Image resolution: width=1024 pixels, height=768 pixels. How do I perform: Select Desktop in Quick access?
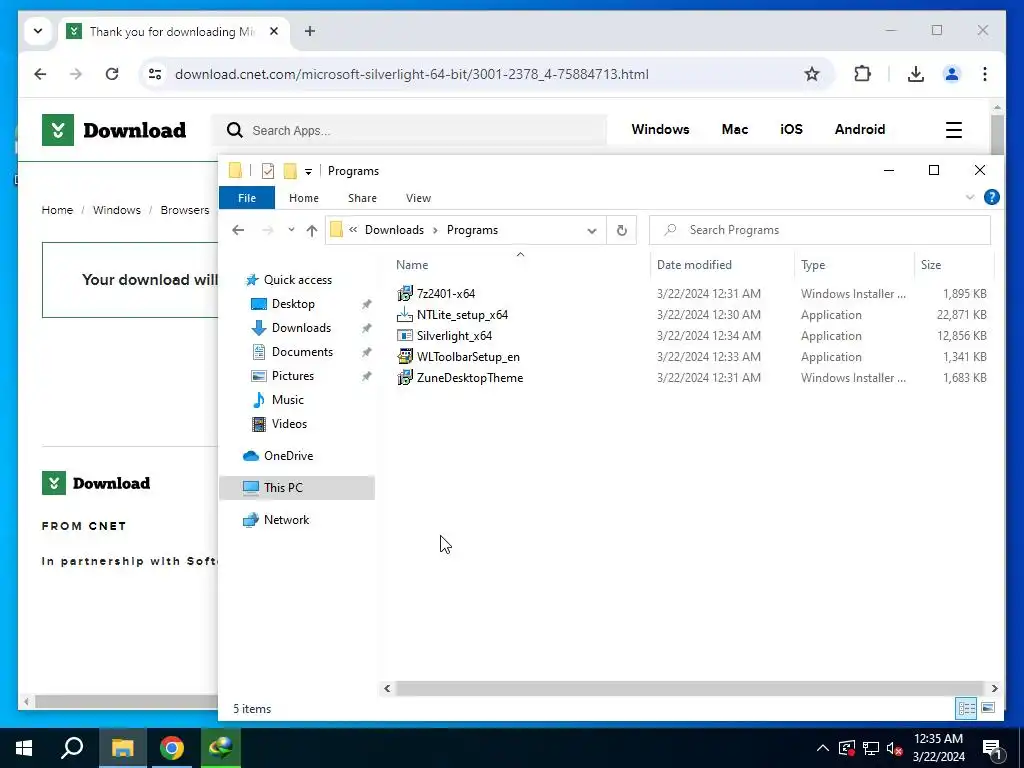293,304
